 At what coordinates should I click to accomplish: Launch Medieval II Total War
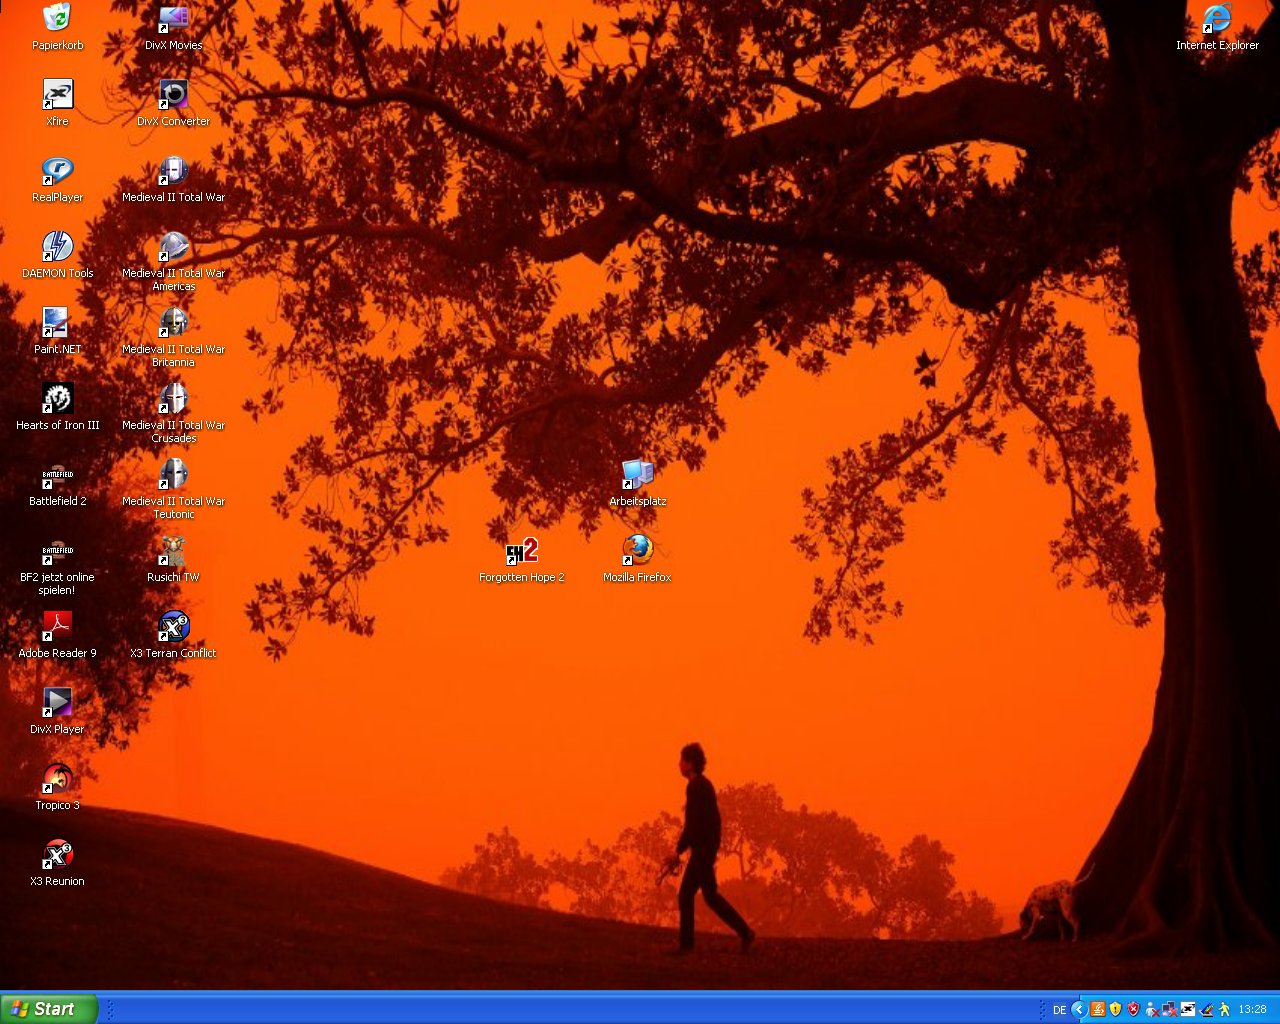pos(172,172)
